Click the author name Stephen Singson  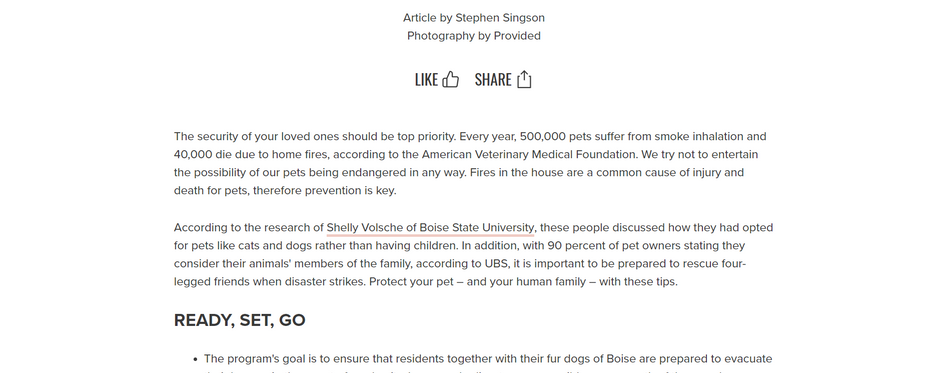coord(500,18)
